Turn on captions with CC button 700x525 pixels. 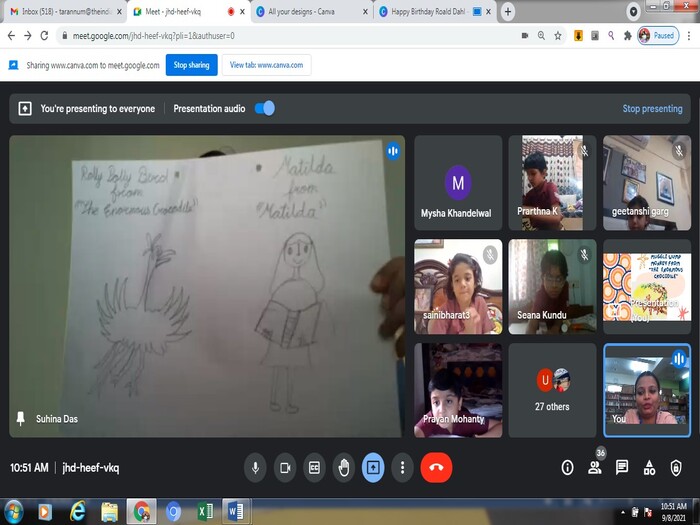pos(314,467)
